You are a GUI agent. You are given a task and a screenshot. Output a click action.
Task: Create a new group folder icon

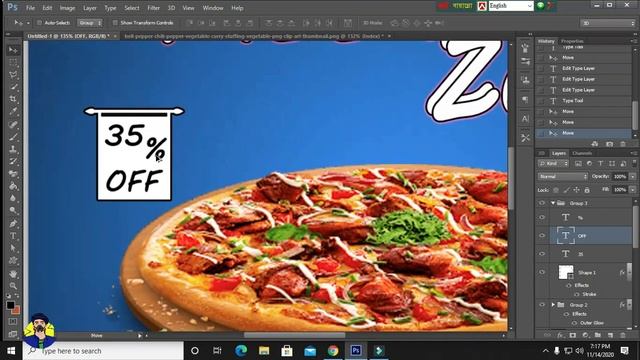[x=598, y=335]
